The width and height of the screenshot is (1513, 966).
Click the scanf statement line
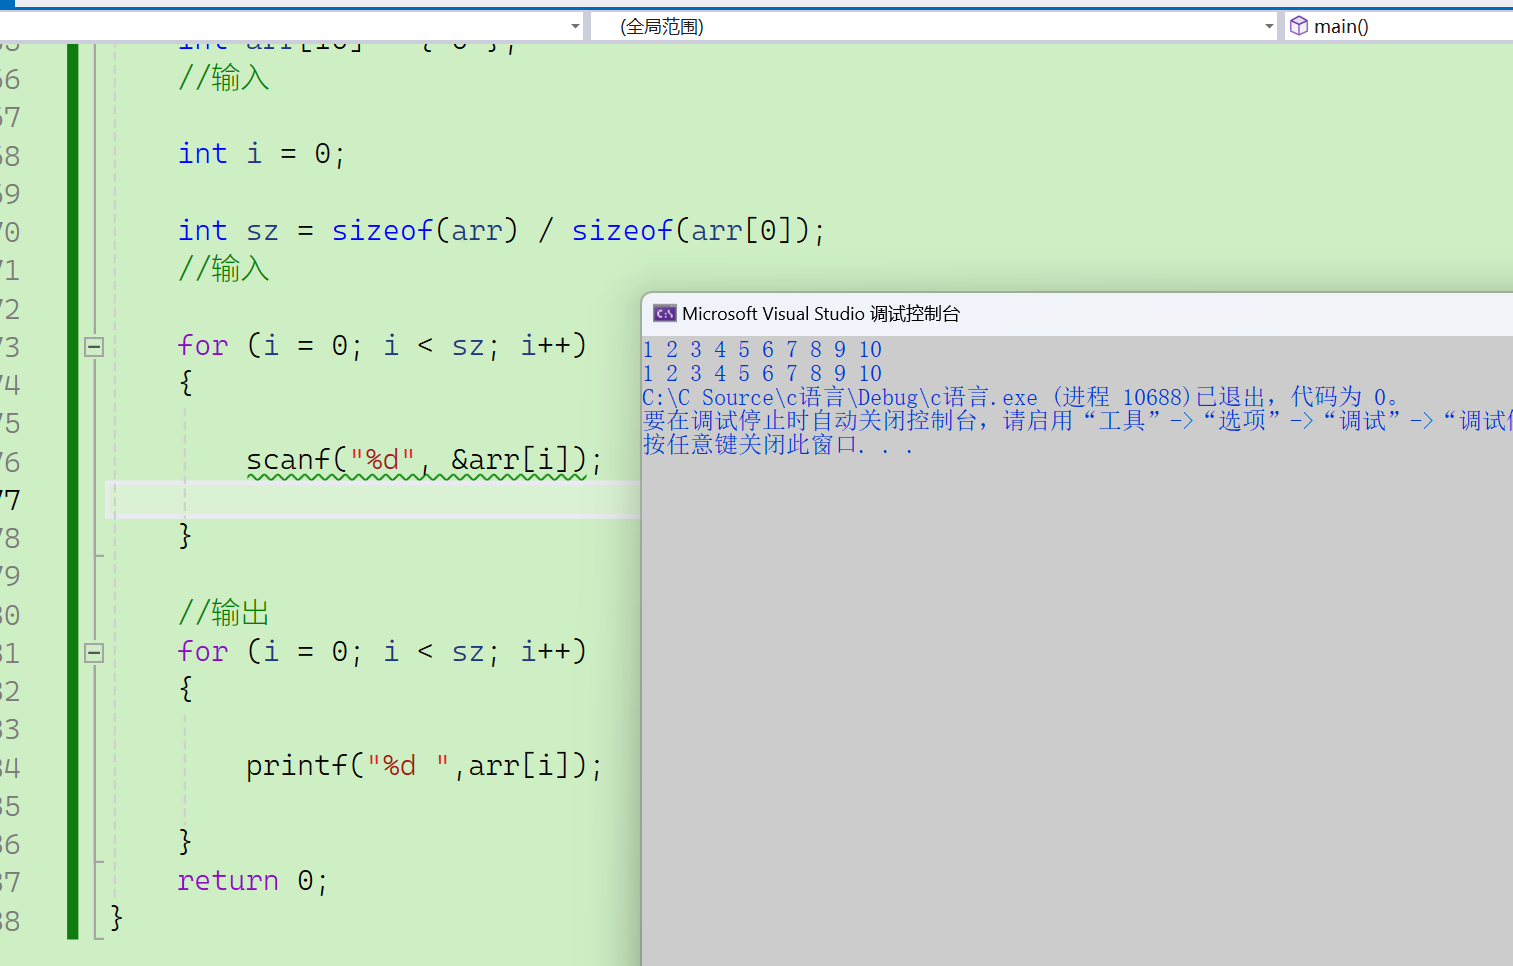[424, 460]
